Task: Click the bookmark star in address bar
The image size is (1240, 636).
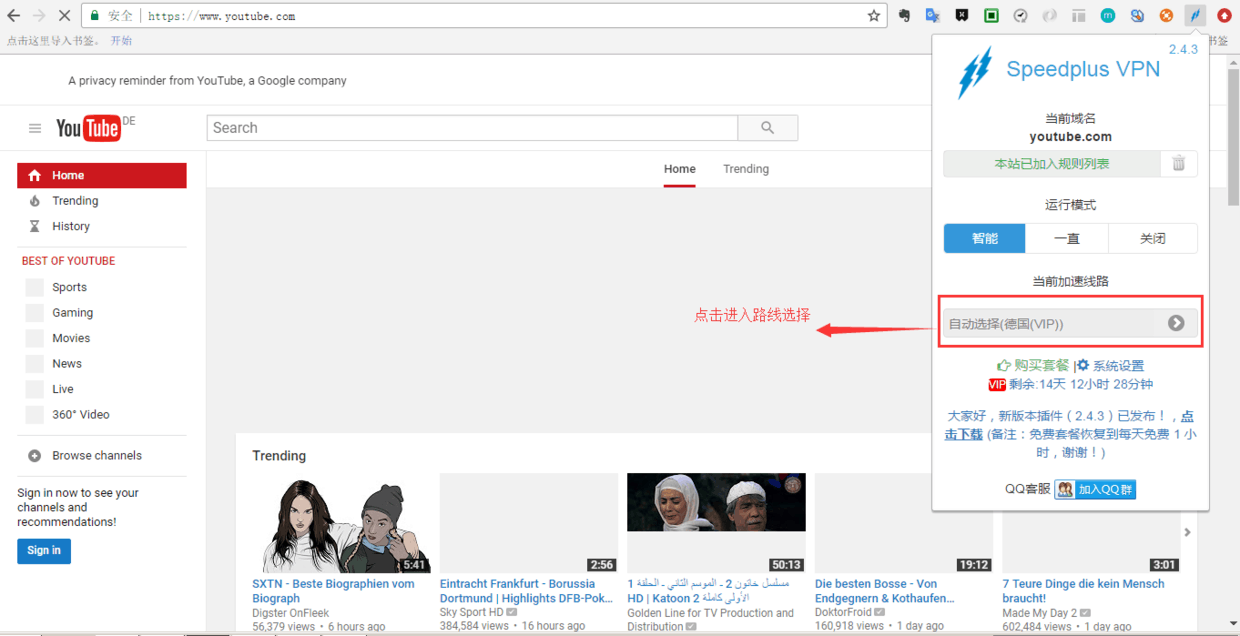Action: (x=873, y=16)
